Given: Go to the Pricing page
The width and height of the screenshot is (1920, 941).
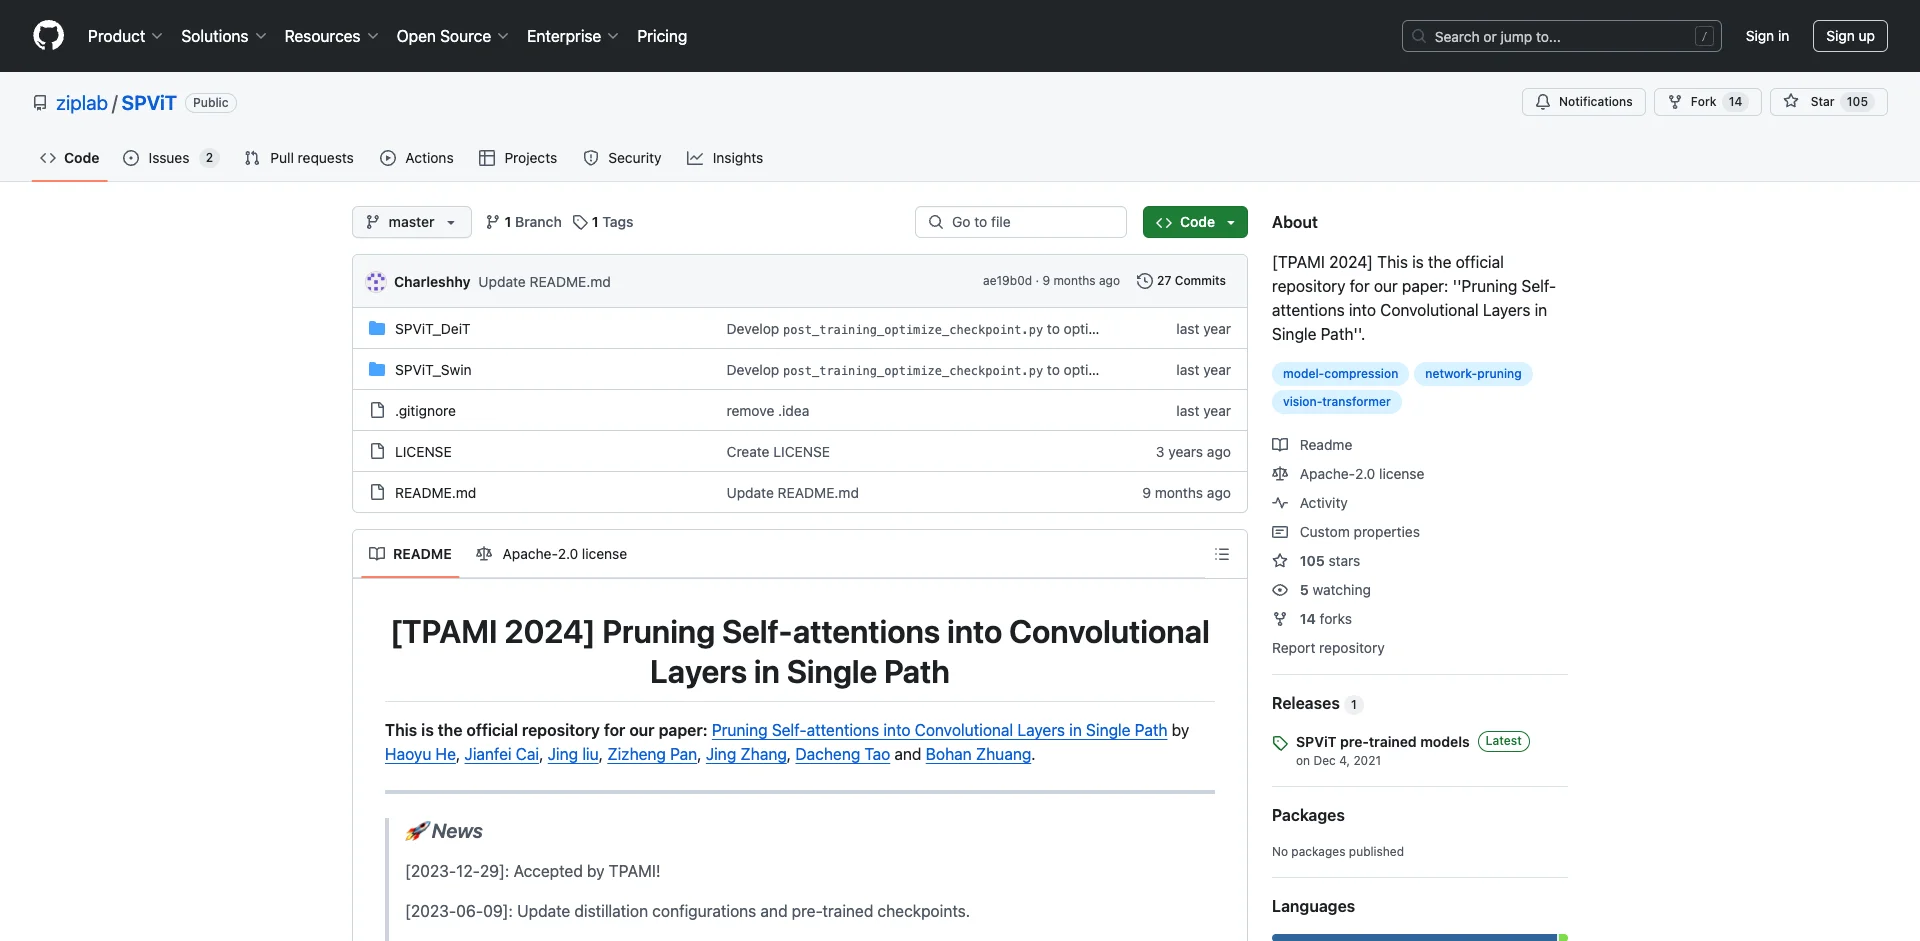Looking at the screenshot, I should pyautogui.click(x=662, y=36).
